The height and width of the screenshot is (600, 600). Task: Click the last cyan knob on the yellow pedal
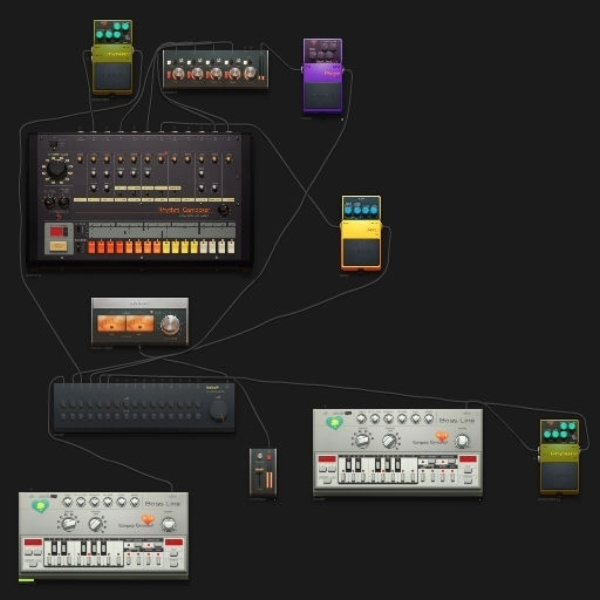374,209
